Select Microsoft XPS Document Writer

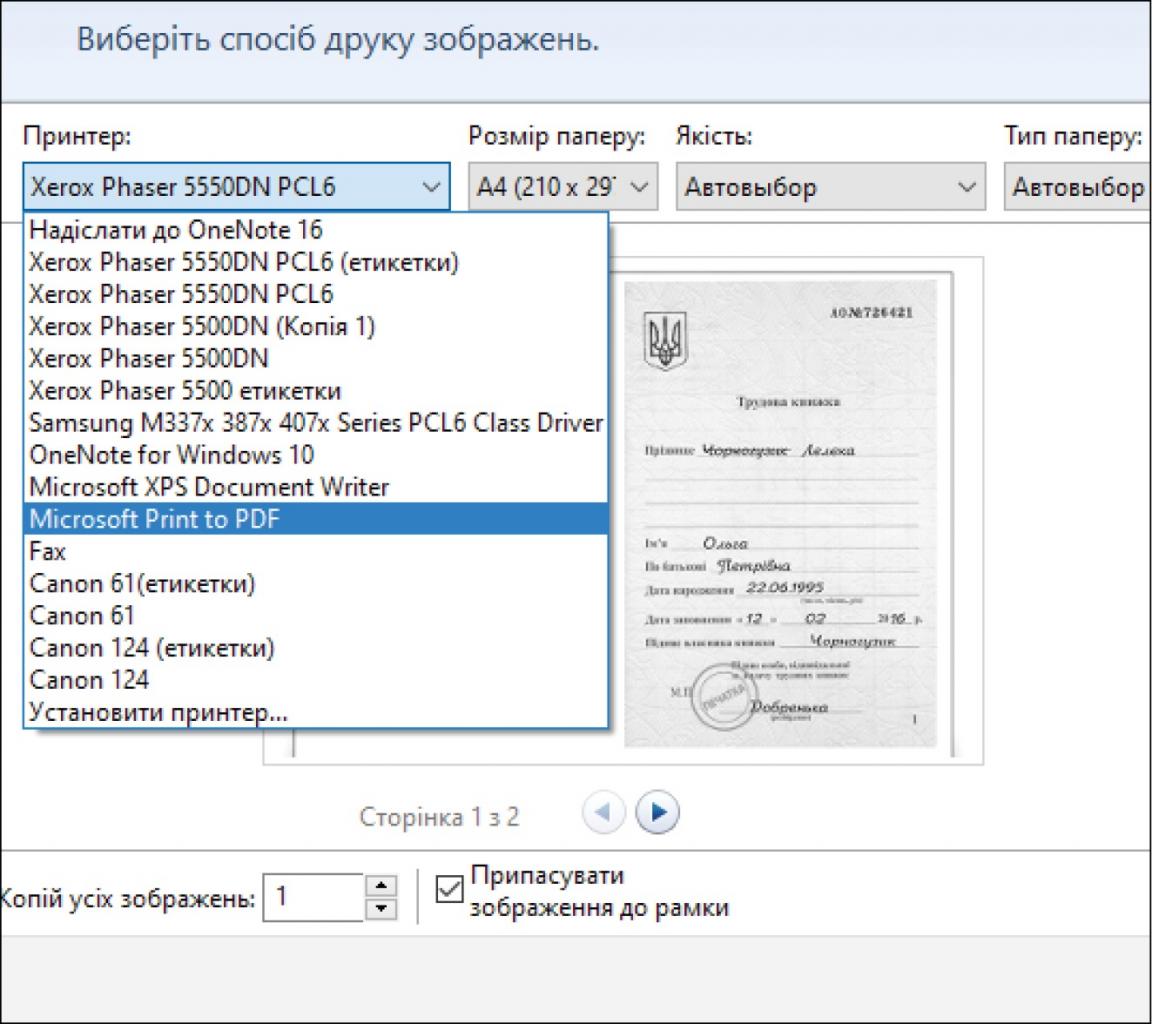tap(316, 487)
